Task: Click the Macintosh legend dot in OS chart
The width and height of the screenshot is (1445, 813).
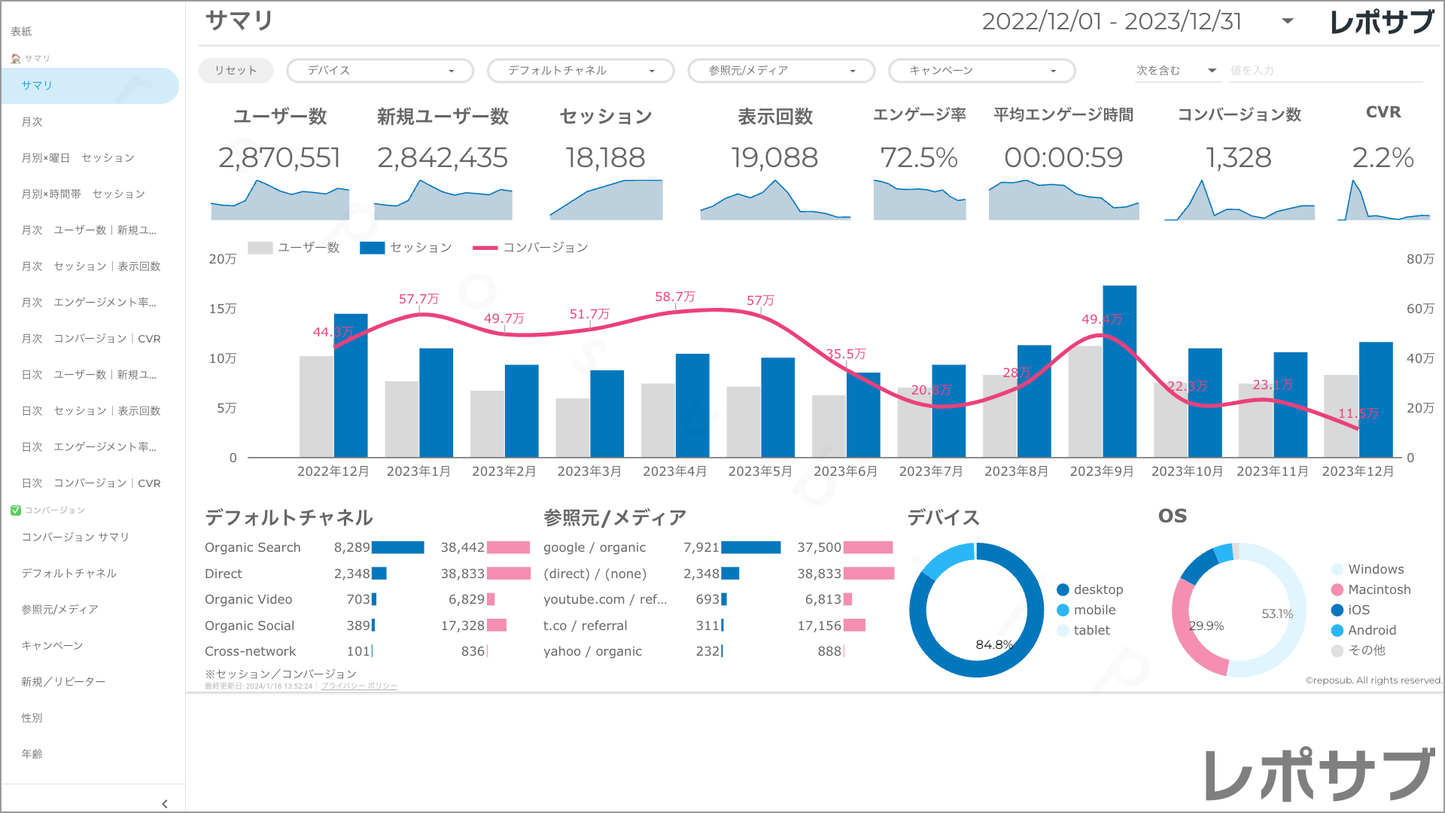Action: click(x=1337, y=590)
